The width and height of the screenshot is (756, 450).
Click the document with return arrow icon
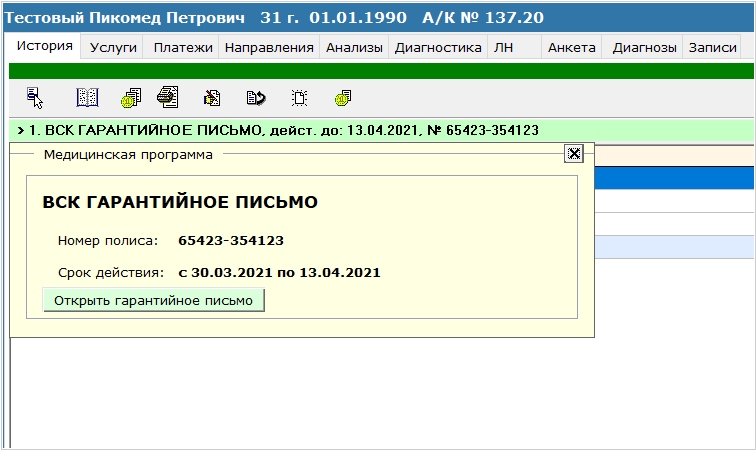coord(256,98)
